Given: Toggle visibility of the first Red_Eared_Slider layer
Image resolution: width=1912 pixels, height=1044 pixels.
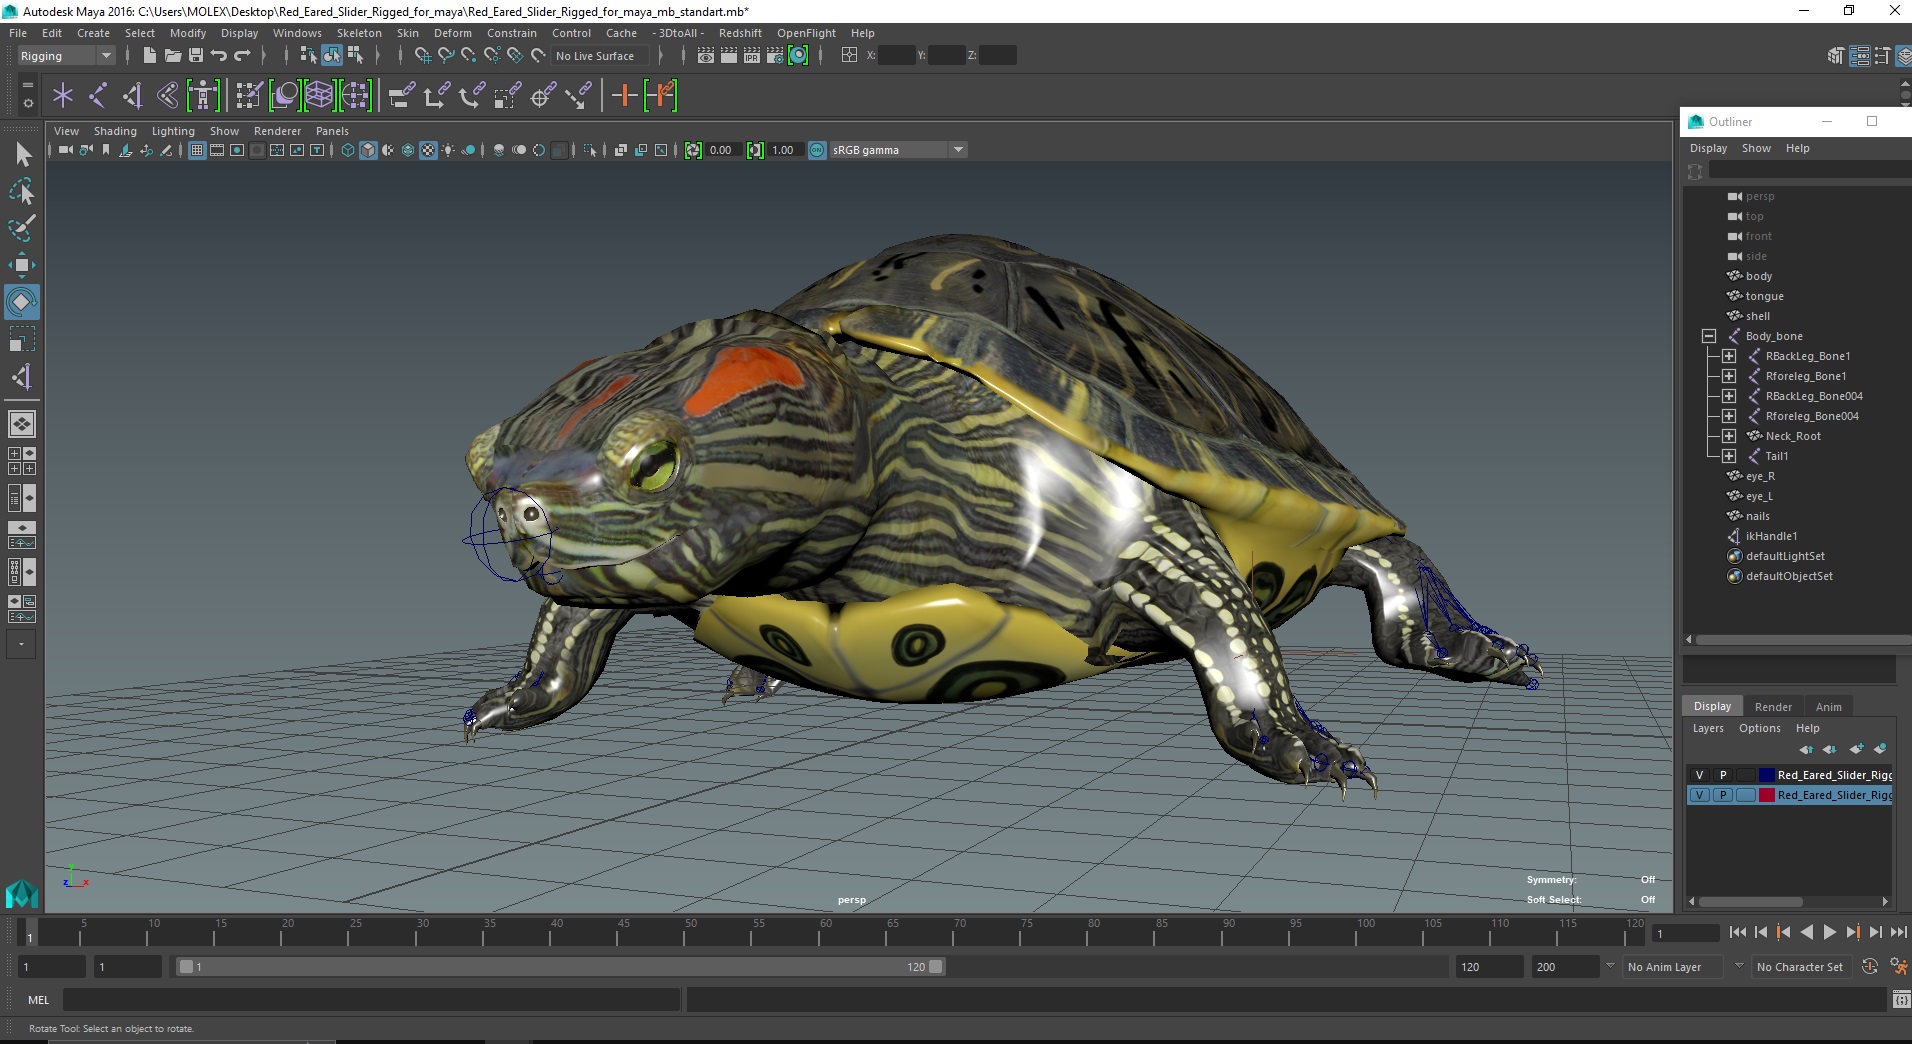Looking at the screenshot, I should (x=1699, y=775).
